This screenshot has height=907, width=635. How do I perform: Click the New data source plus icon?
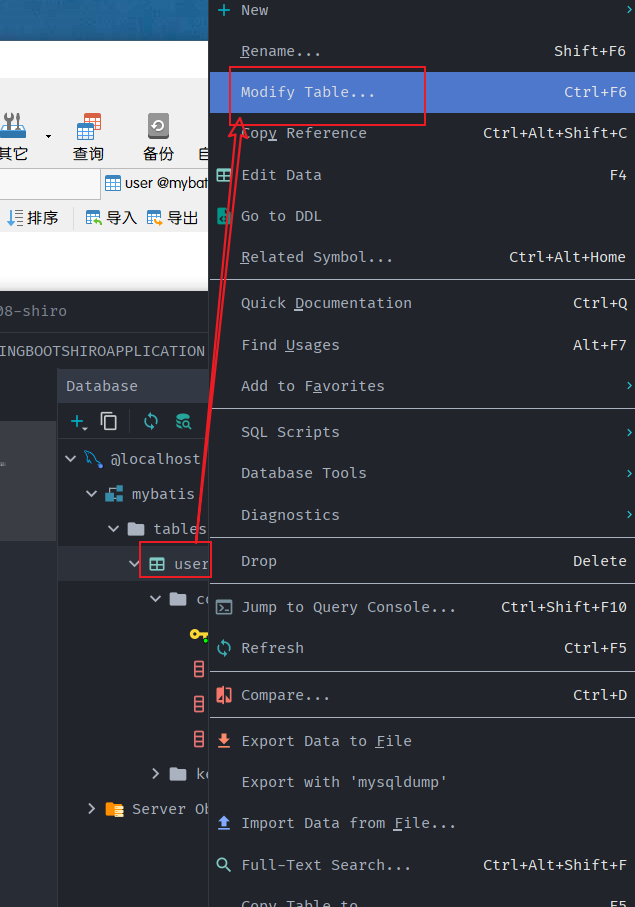point(77,422)
